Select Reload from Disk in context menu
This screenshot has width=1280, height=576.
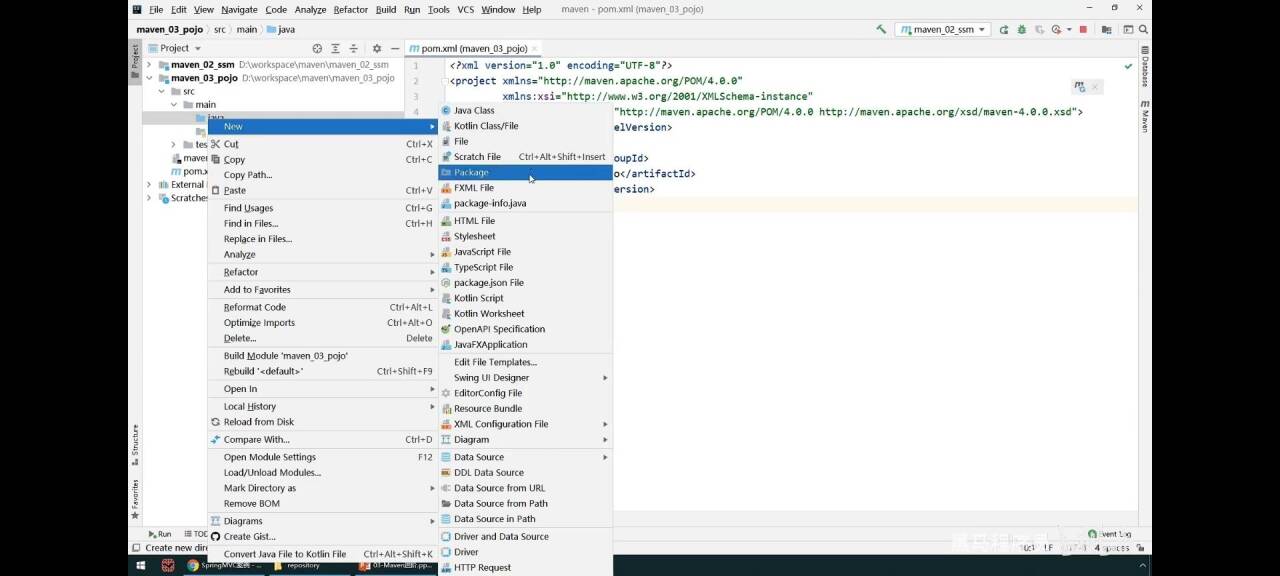pyautogui.click(x=323, y=422)
